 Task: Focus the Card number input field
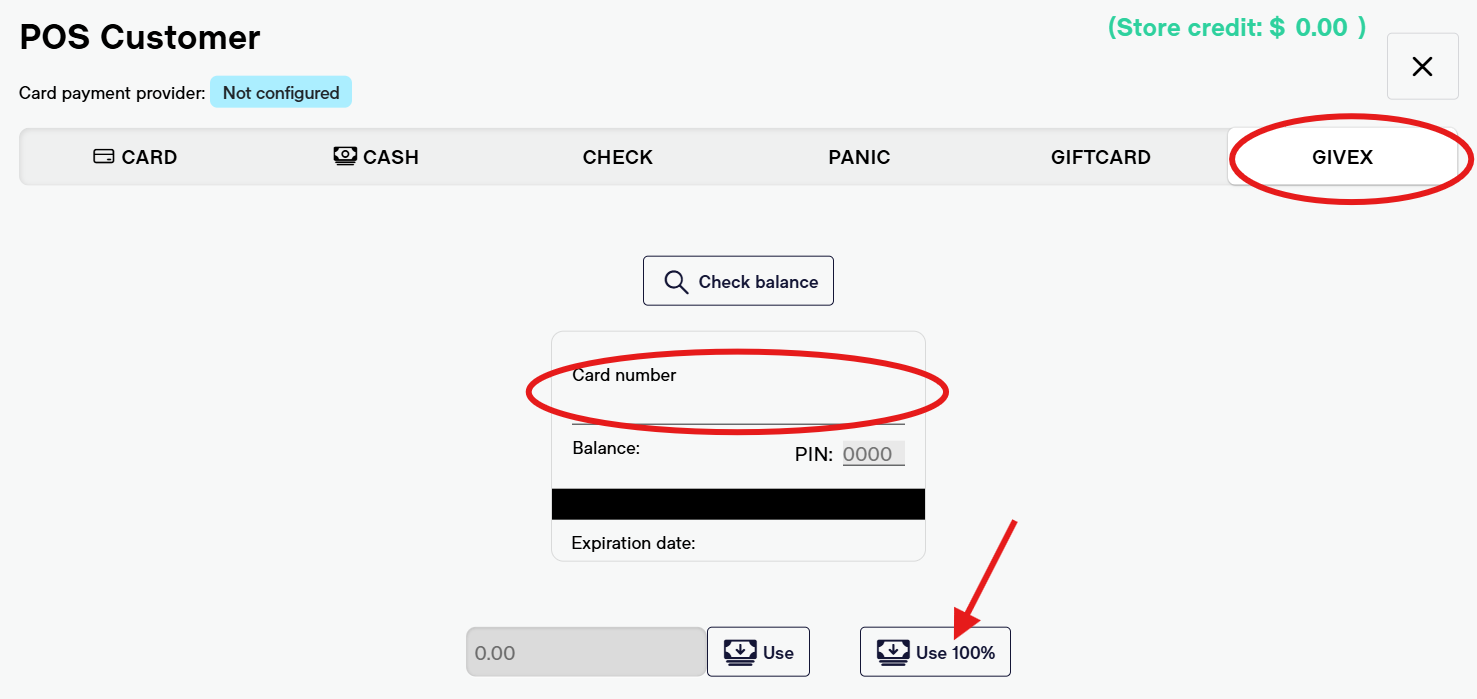tap(738, 408)
